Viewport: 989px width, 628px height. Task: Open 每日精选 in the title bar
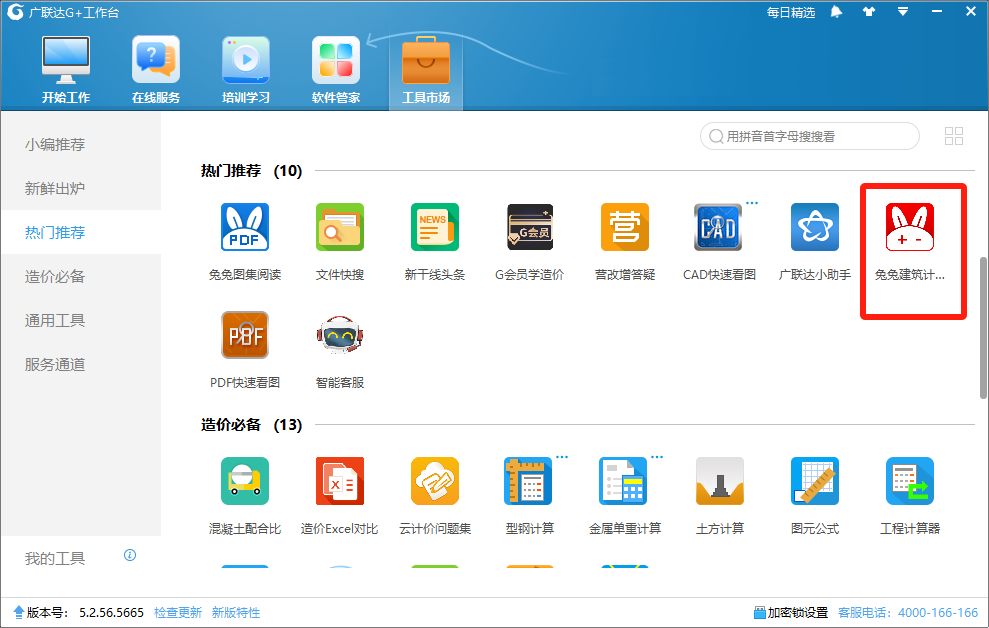(791, 13)
